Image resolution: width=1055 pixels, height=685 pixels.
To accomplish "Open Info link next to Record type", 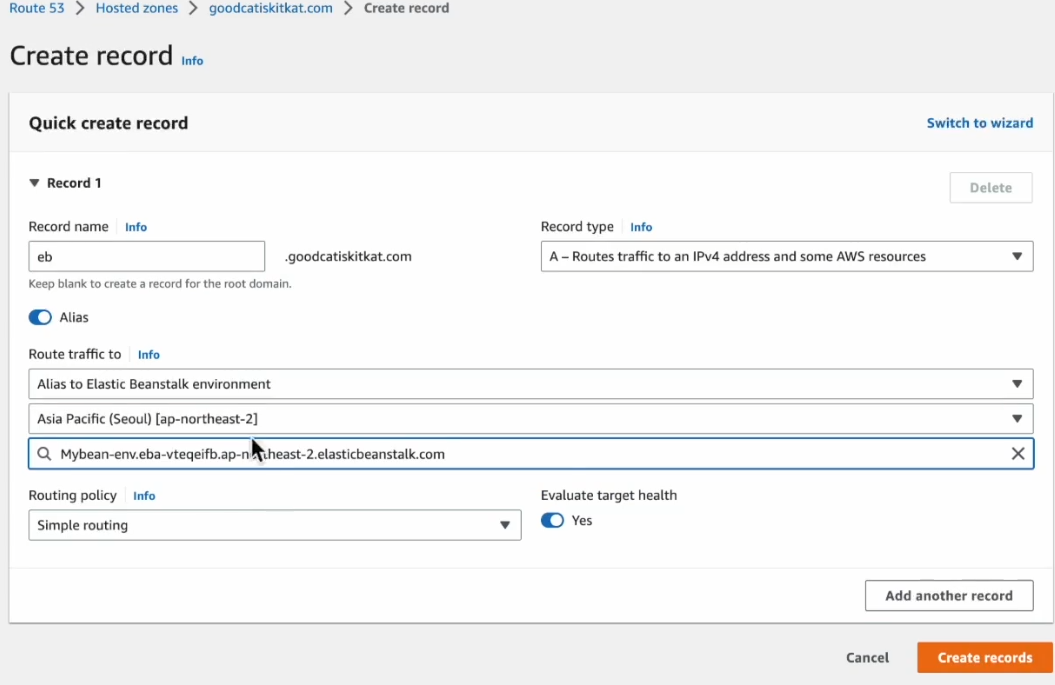I will coord(641,227).
